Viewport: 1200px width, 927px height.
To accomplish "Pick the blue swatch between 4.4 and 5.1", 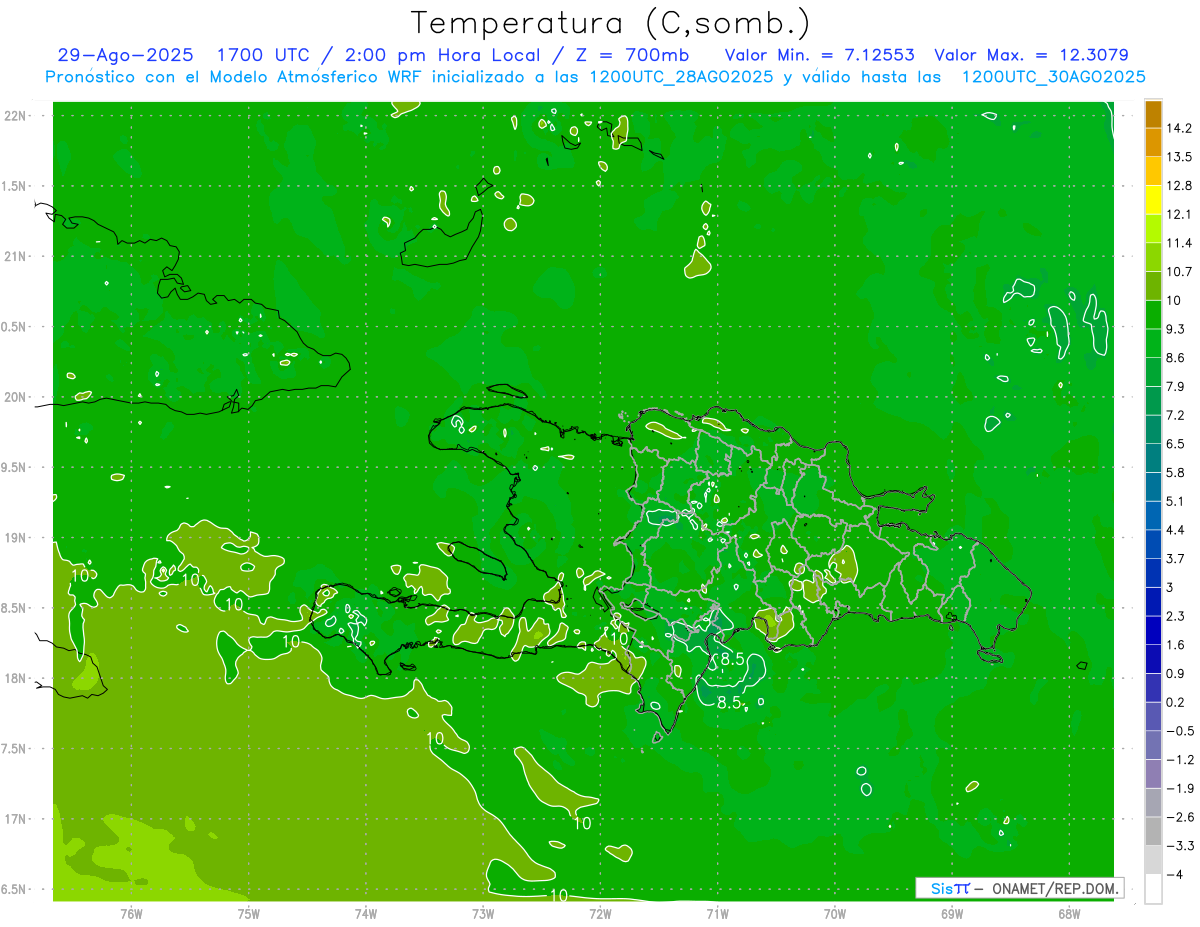I will (x=1153, y=515).
